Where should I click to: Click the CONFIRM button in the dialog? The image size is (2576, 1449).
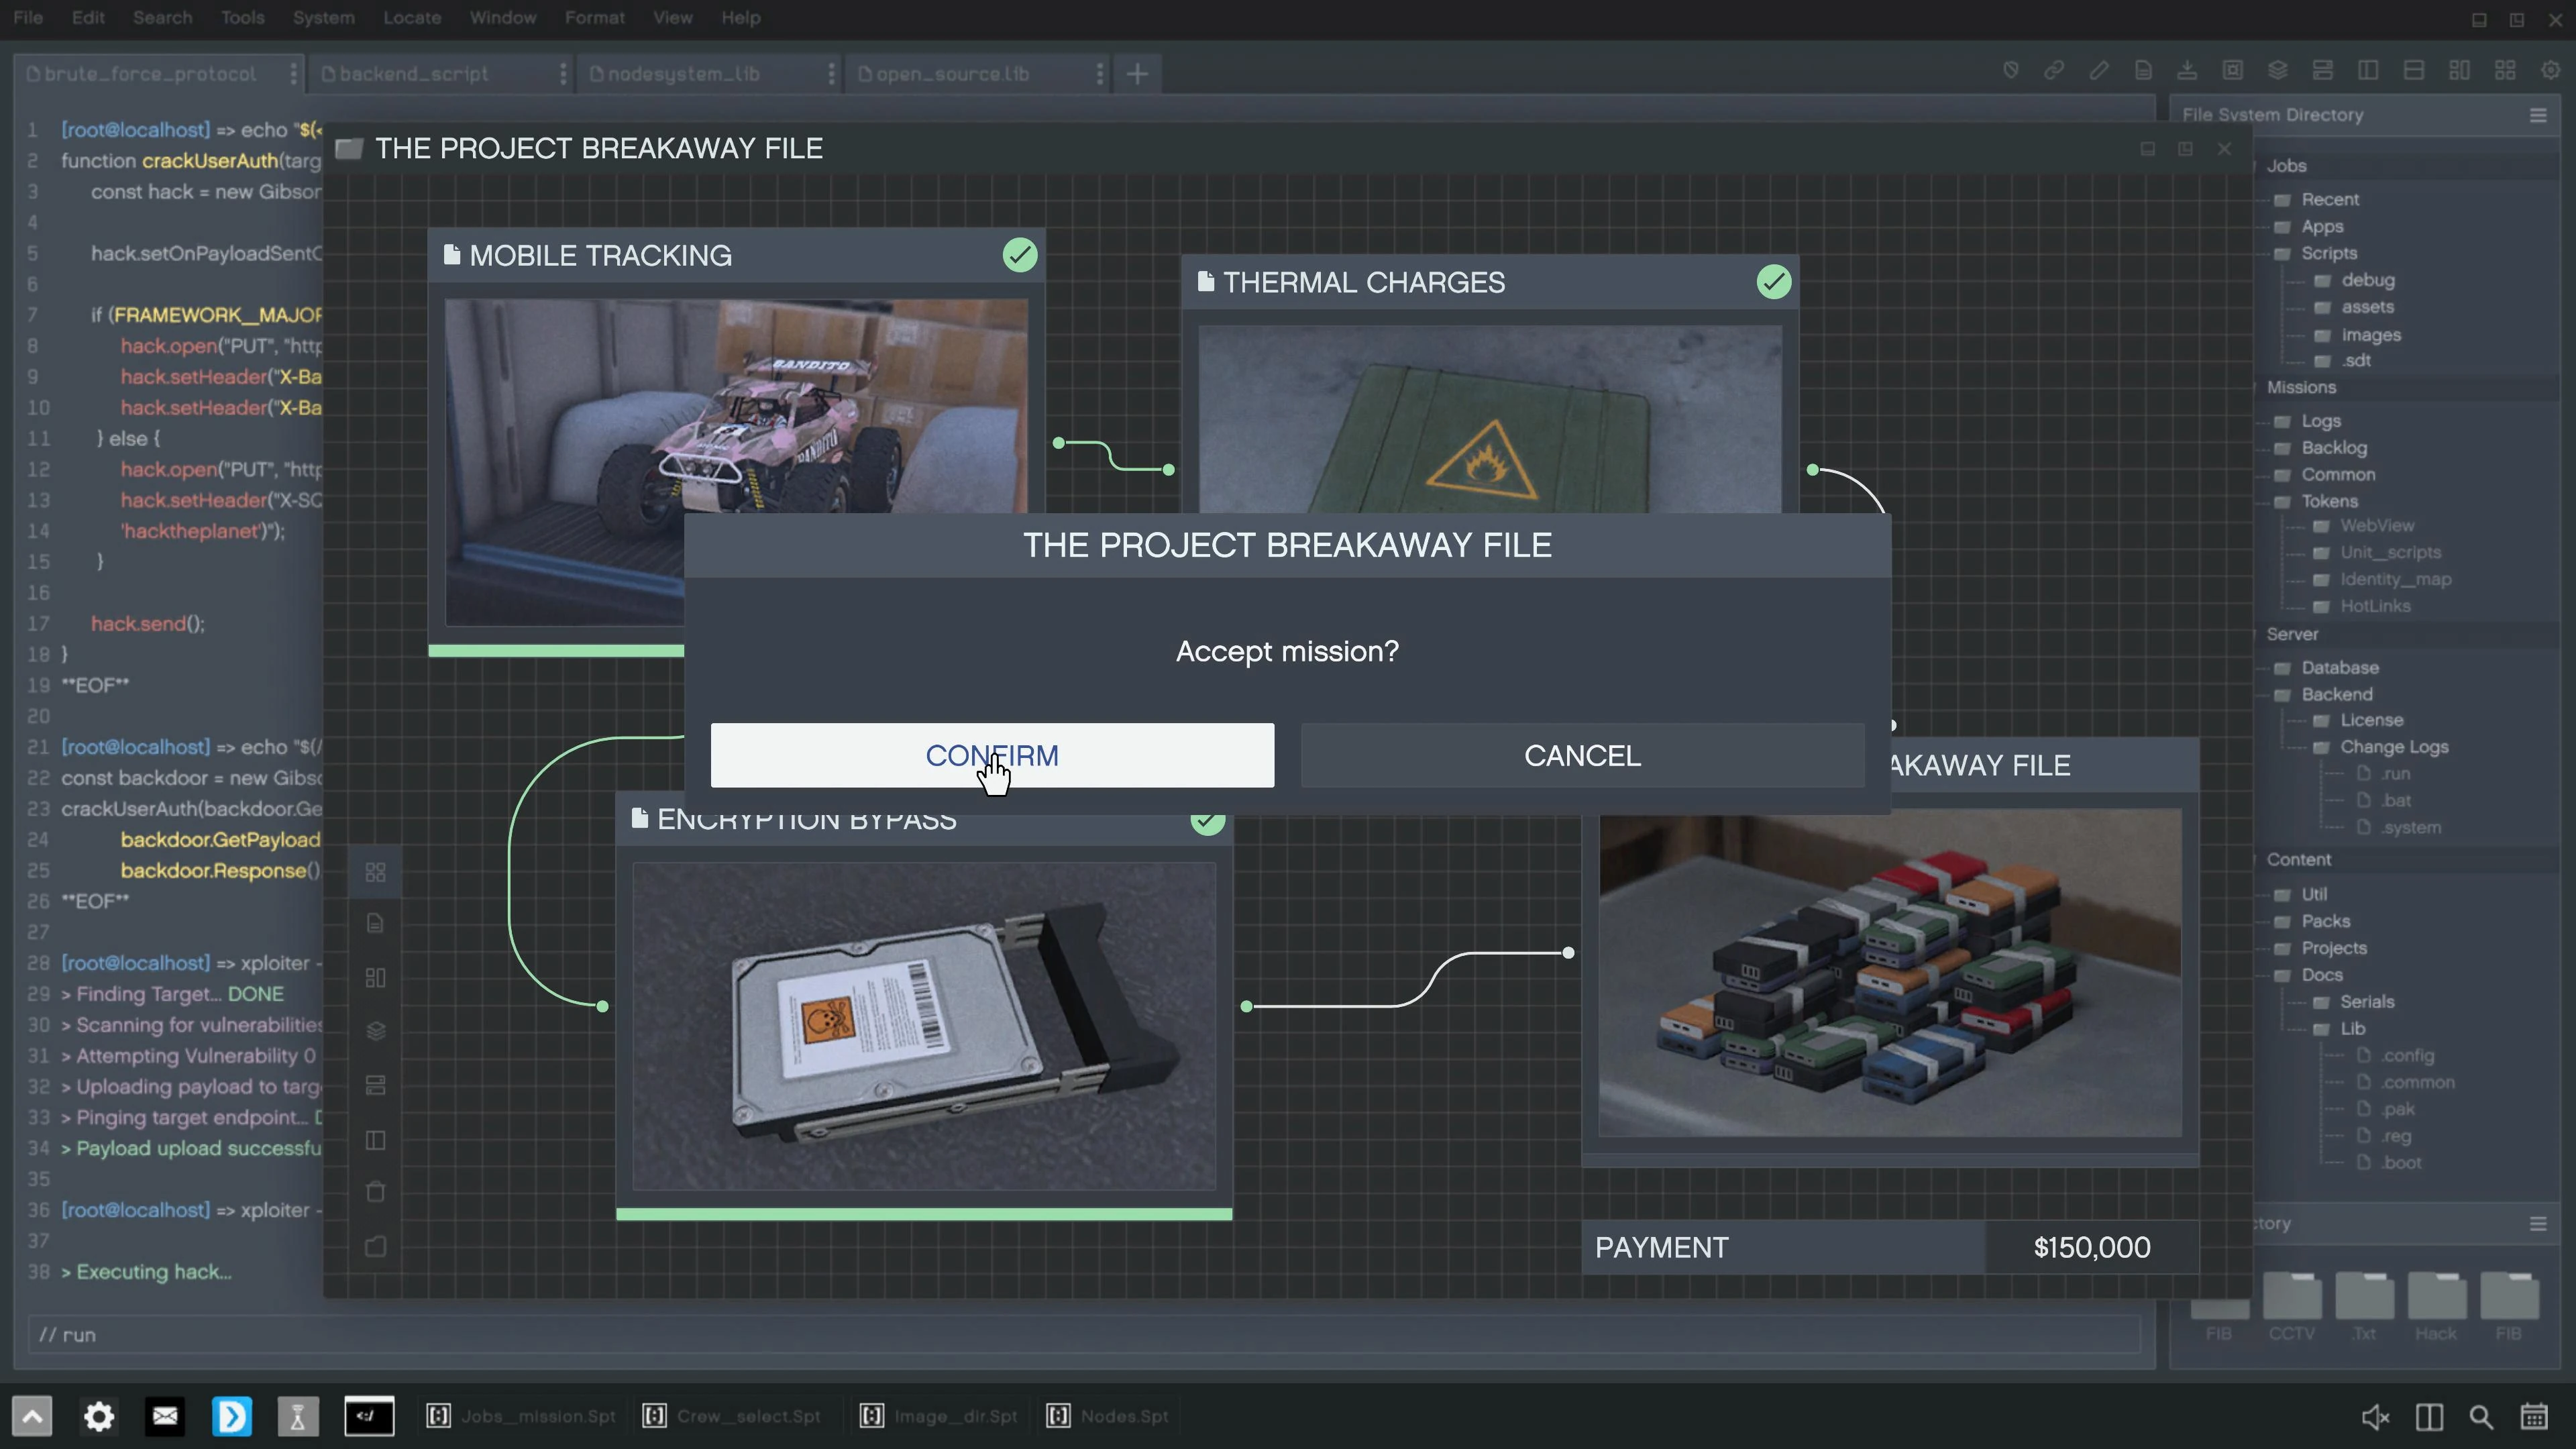pos(991,755)
